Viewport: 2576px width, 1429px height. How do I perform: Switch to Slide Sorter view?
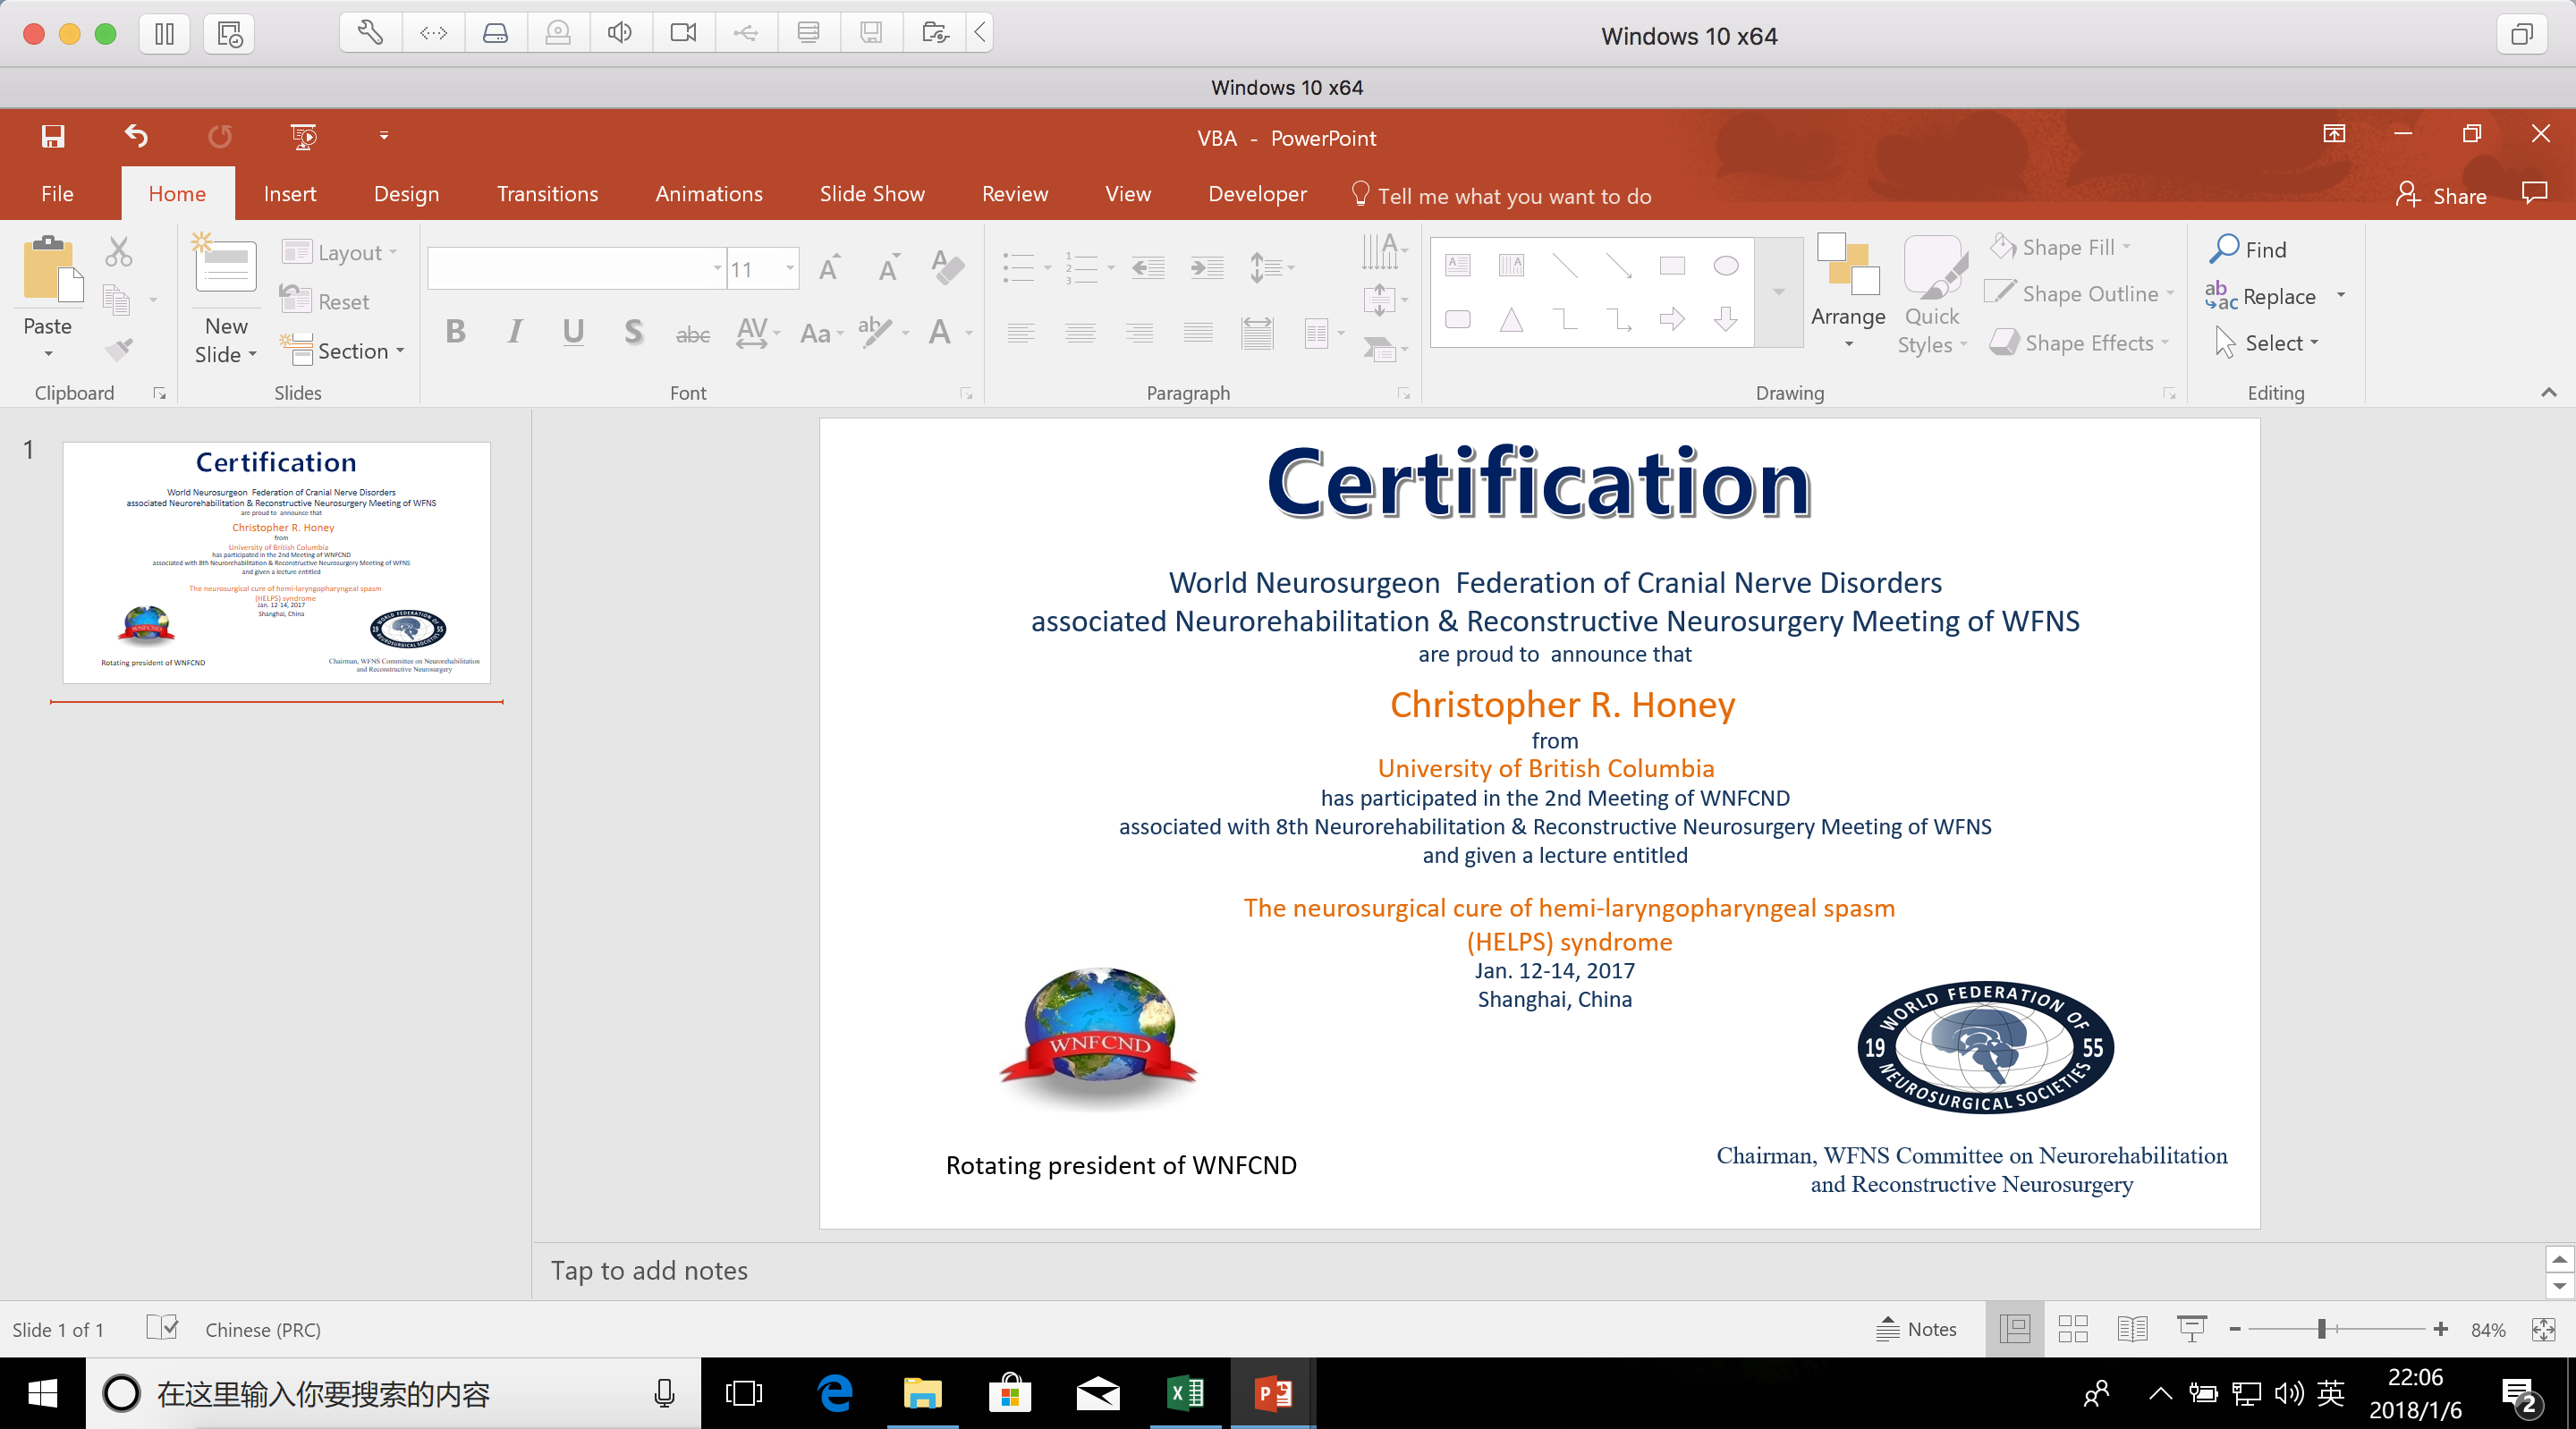click(2073, 1329)
